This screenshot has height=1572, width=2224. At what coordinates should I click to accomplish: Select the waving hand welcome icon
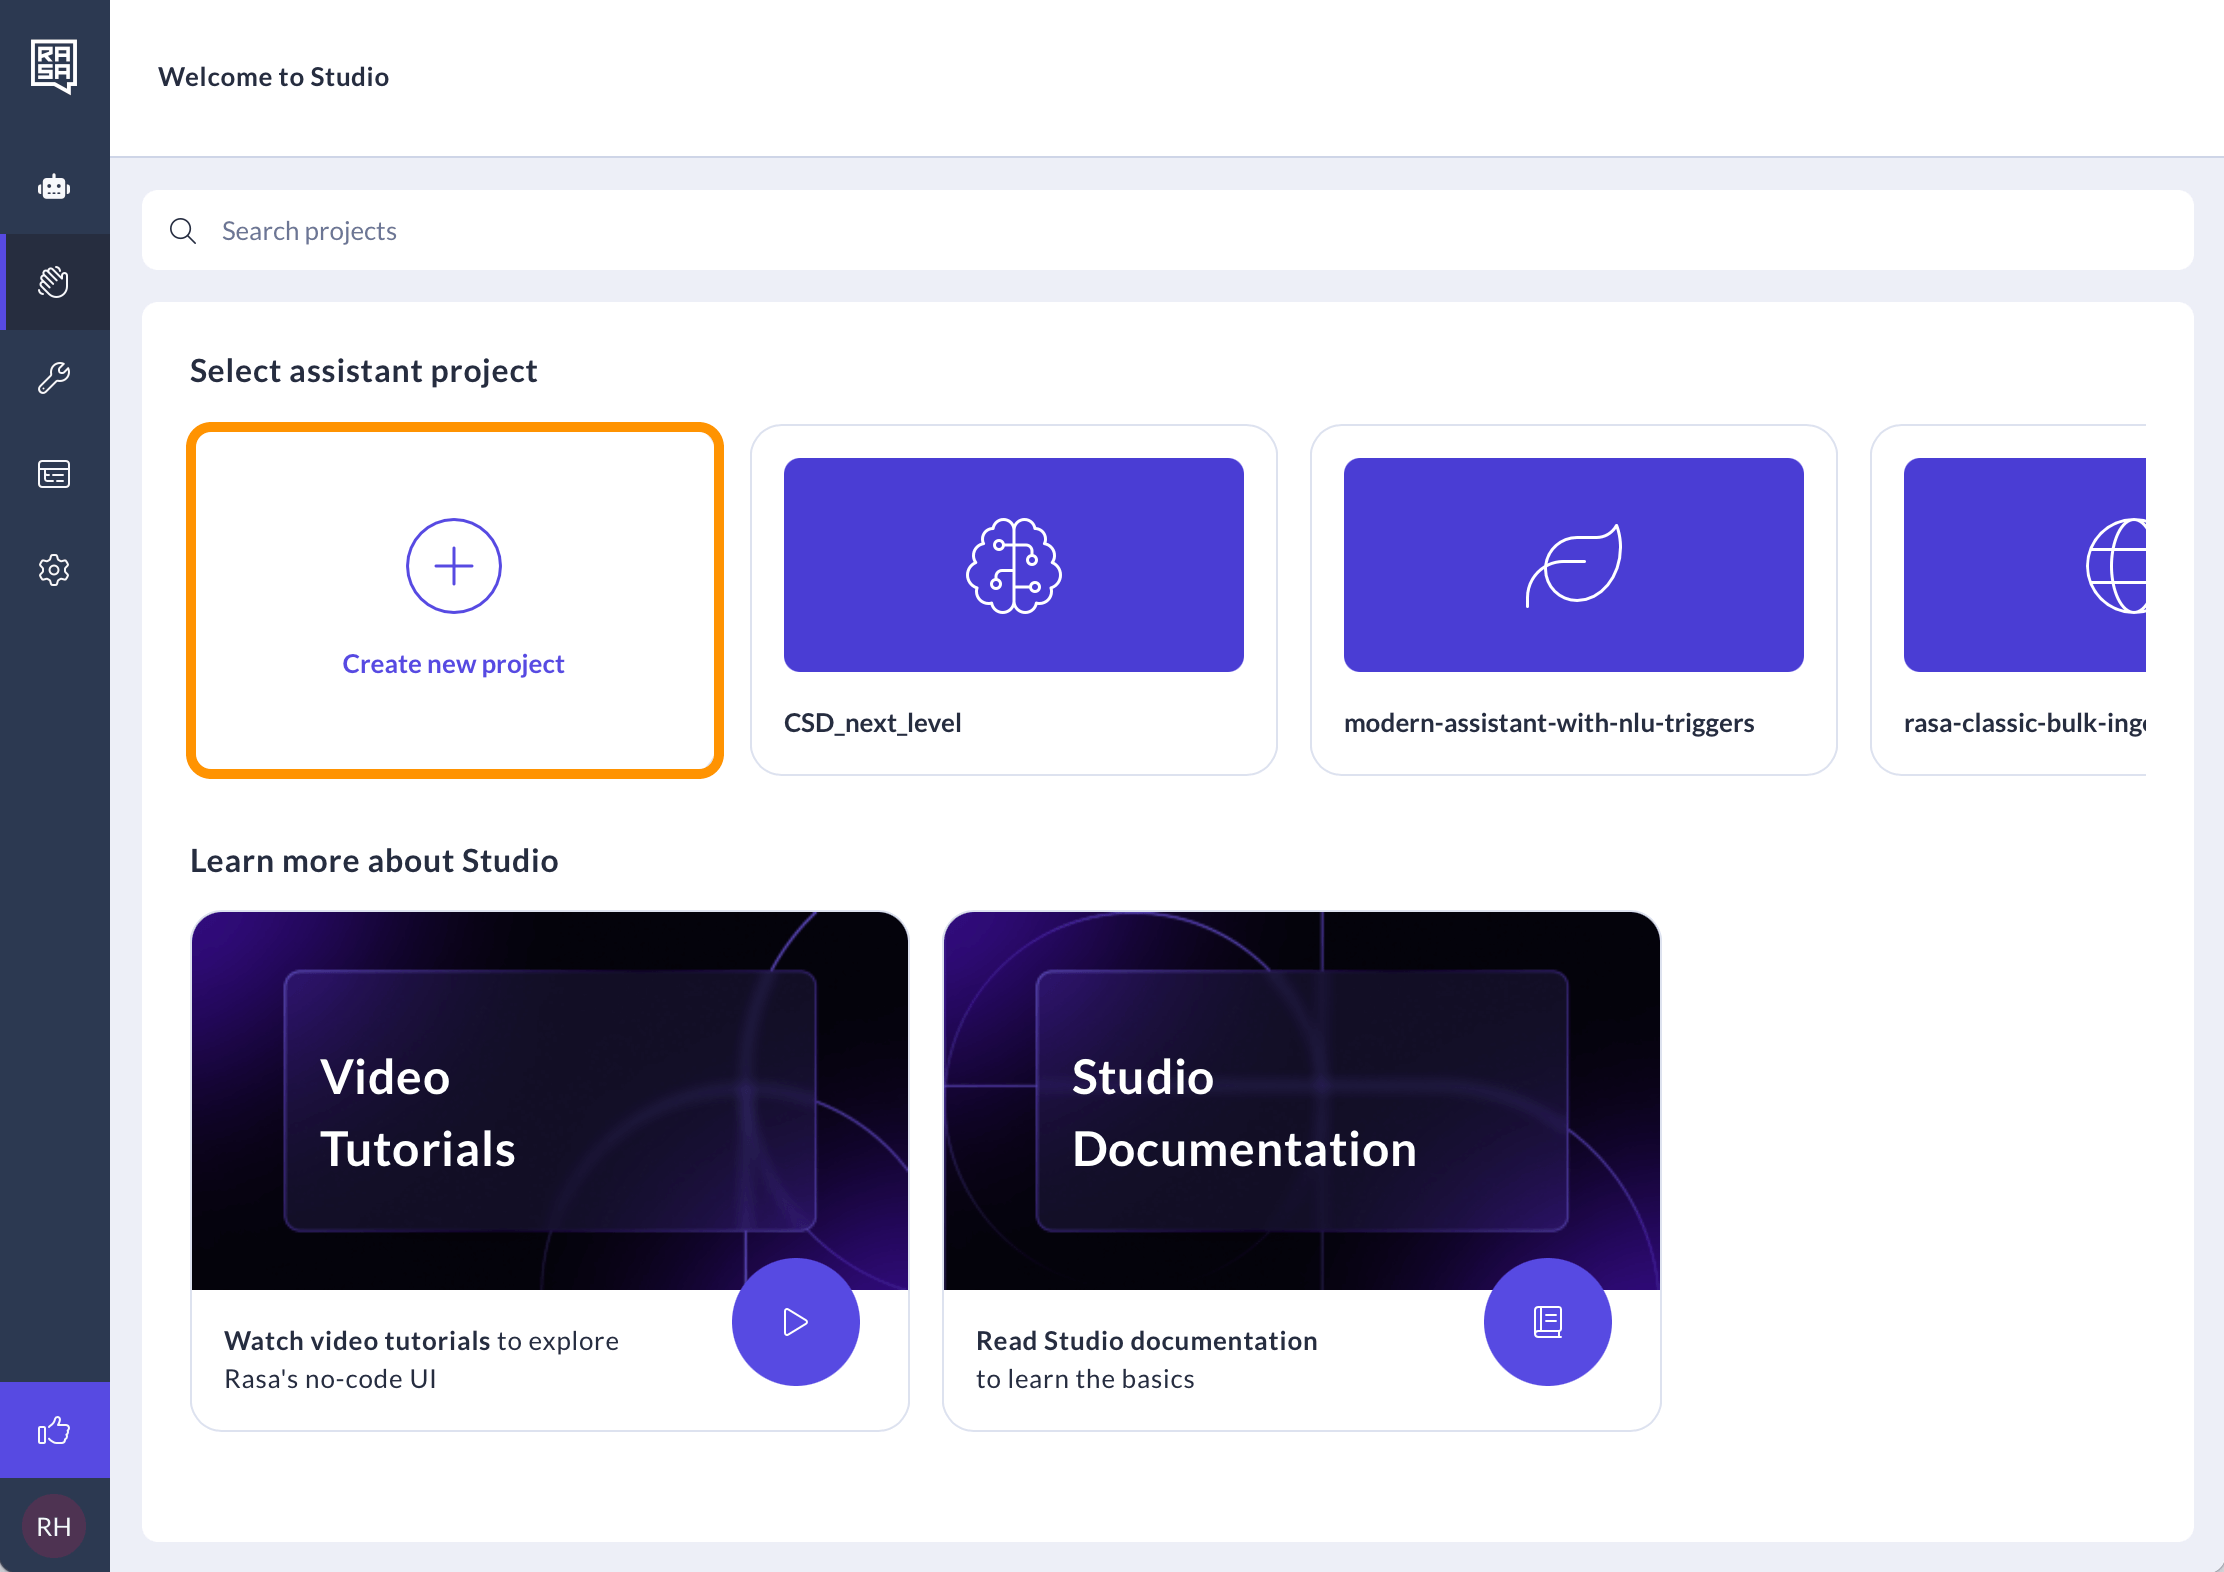click(x=54, y=282)
